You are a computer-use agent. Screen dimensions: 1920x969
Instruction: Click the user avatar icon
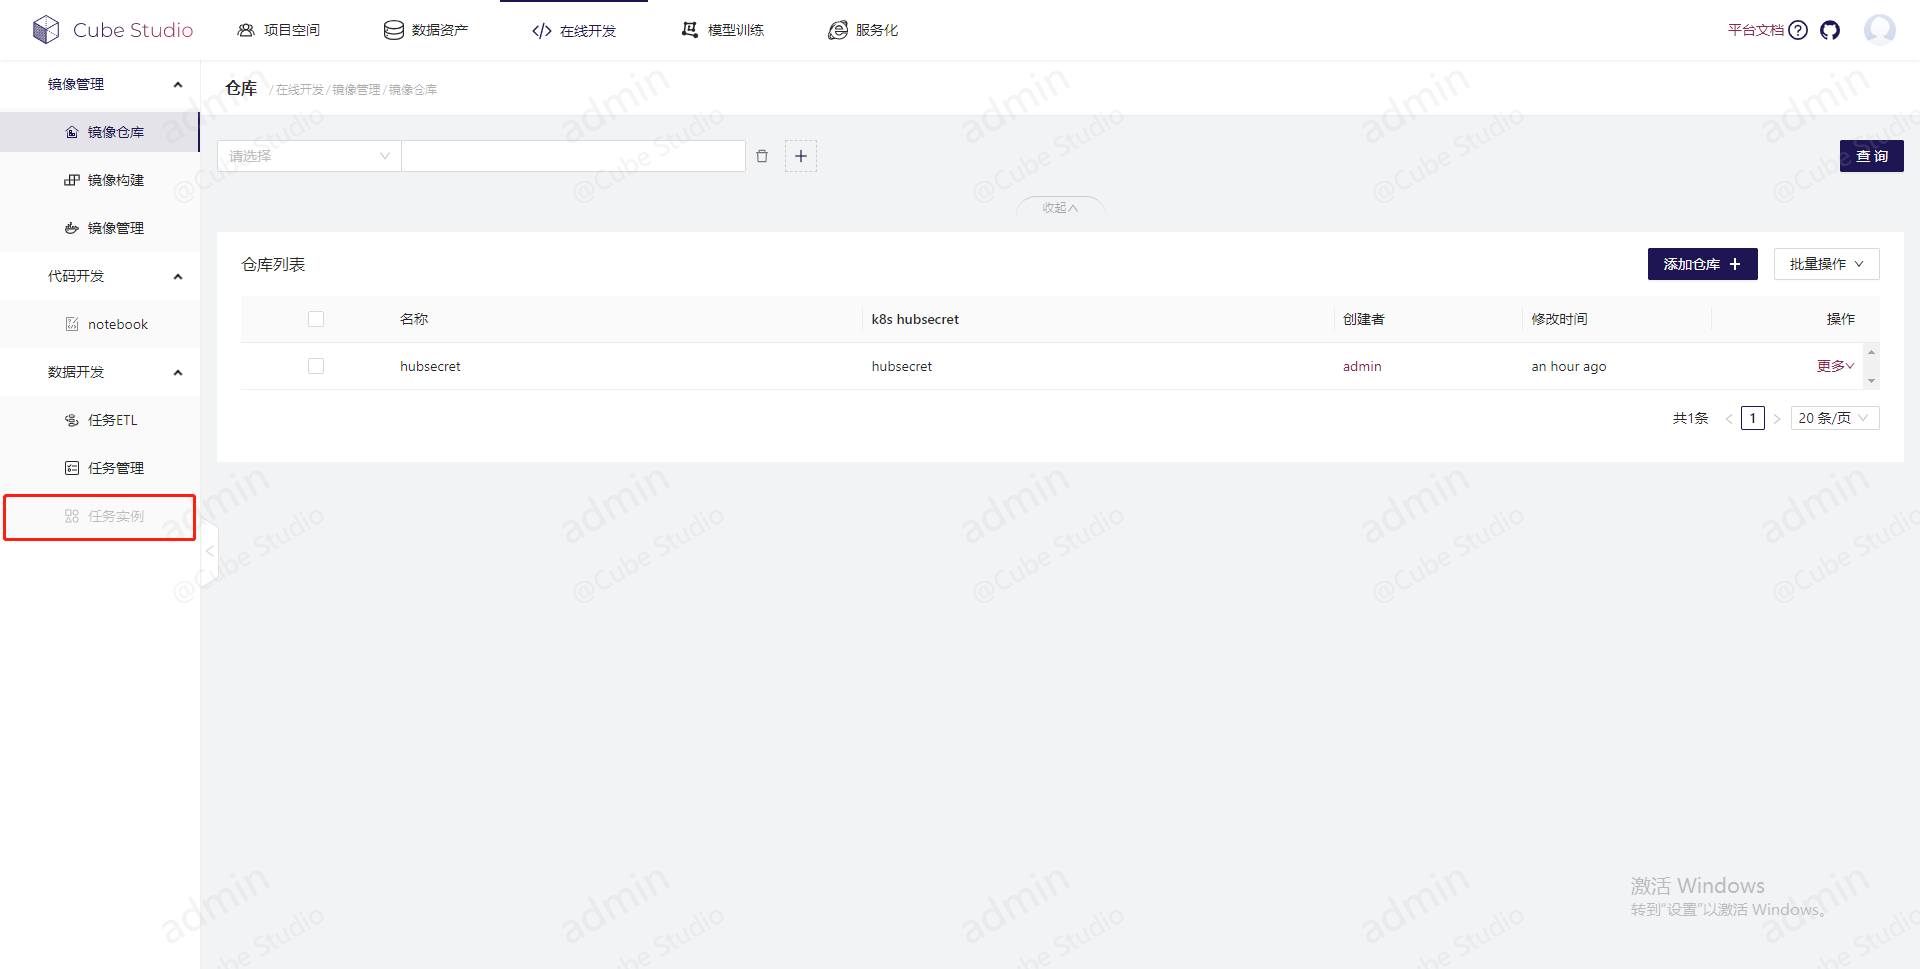coord(1880,30)
